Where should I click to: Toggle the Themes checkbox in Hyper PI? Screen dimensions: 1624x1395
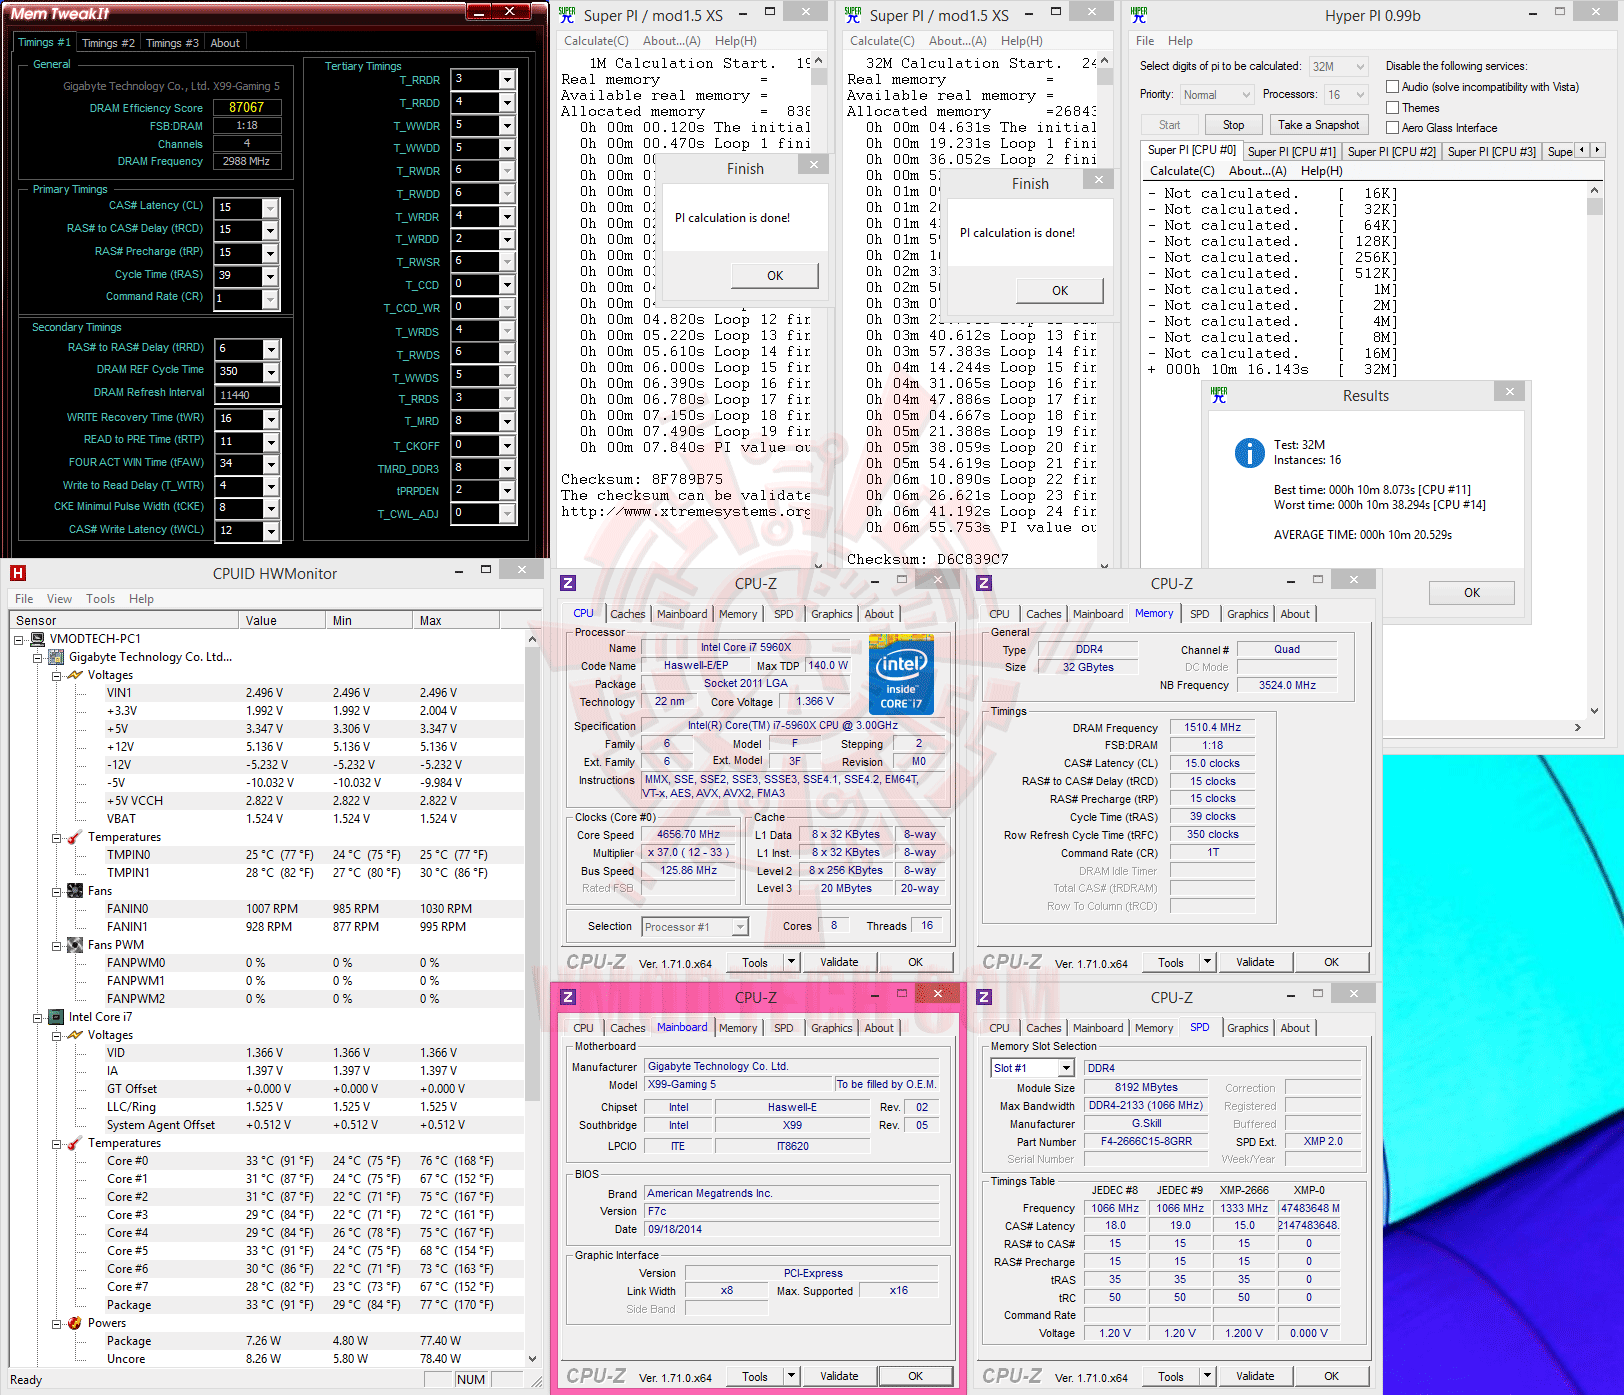(x=1392, y=107)
